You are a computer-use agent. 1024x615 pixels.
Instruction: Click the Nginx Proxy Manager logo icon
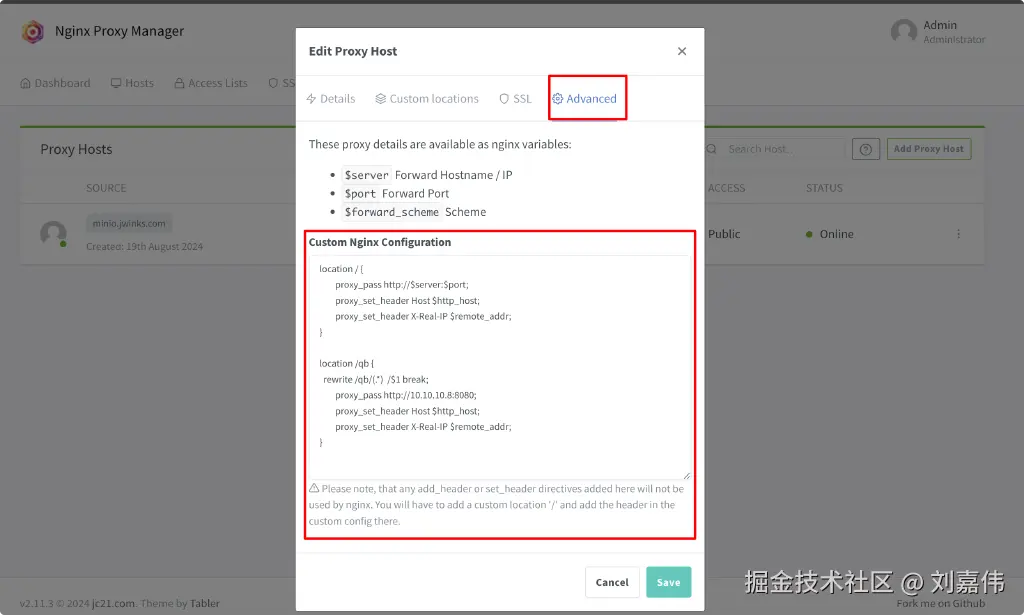click(32, 31)
